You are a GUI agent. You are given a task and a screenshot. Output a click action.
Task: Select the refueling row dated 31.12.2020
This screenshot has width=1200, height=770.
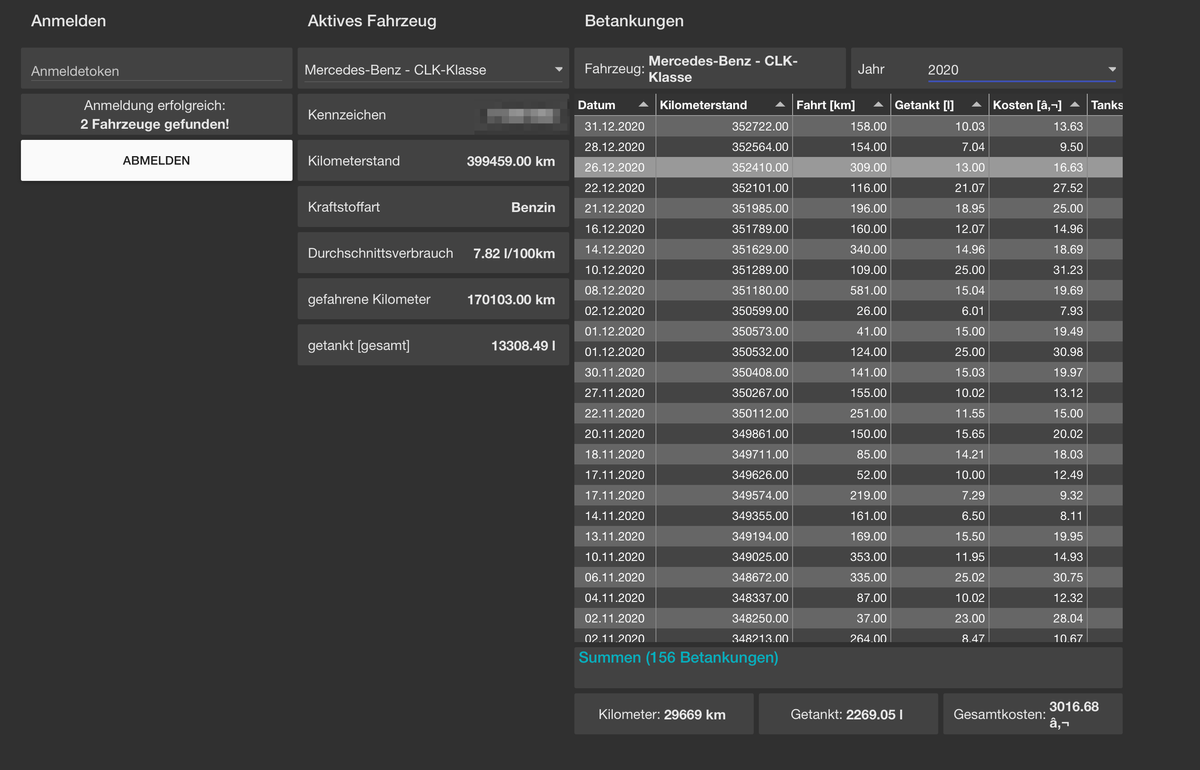click(848, 126)
